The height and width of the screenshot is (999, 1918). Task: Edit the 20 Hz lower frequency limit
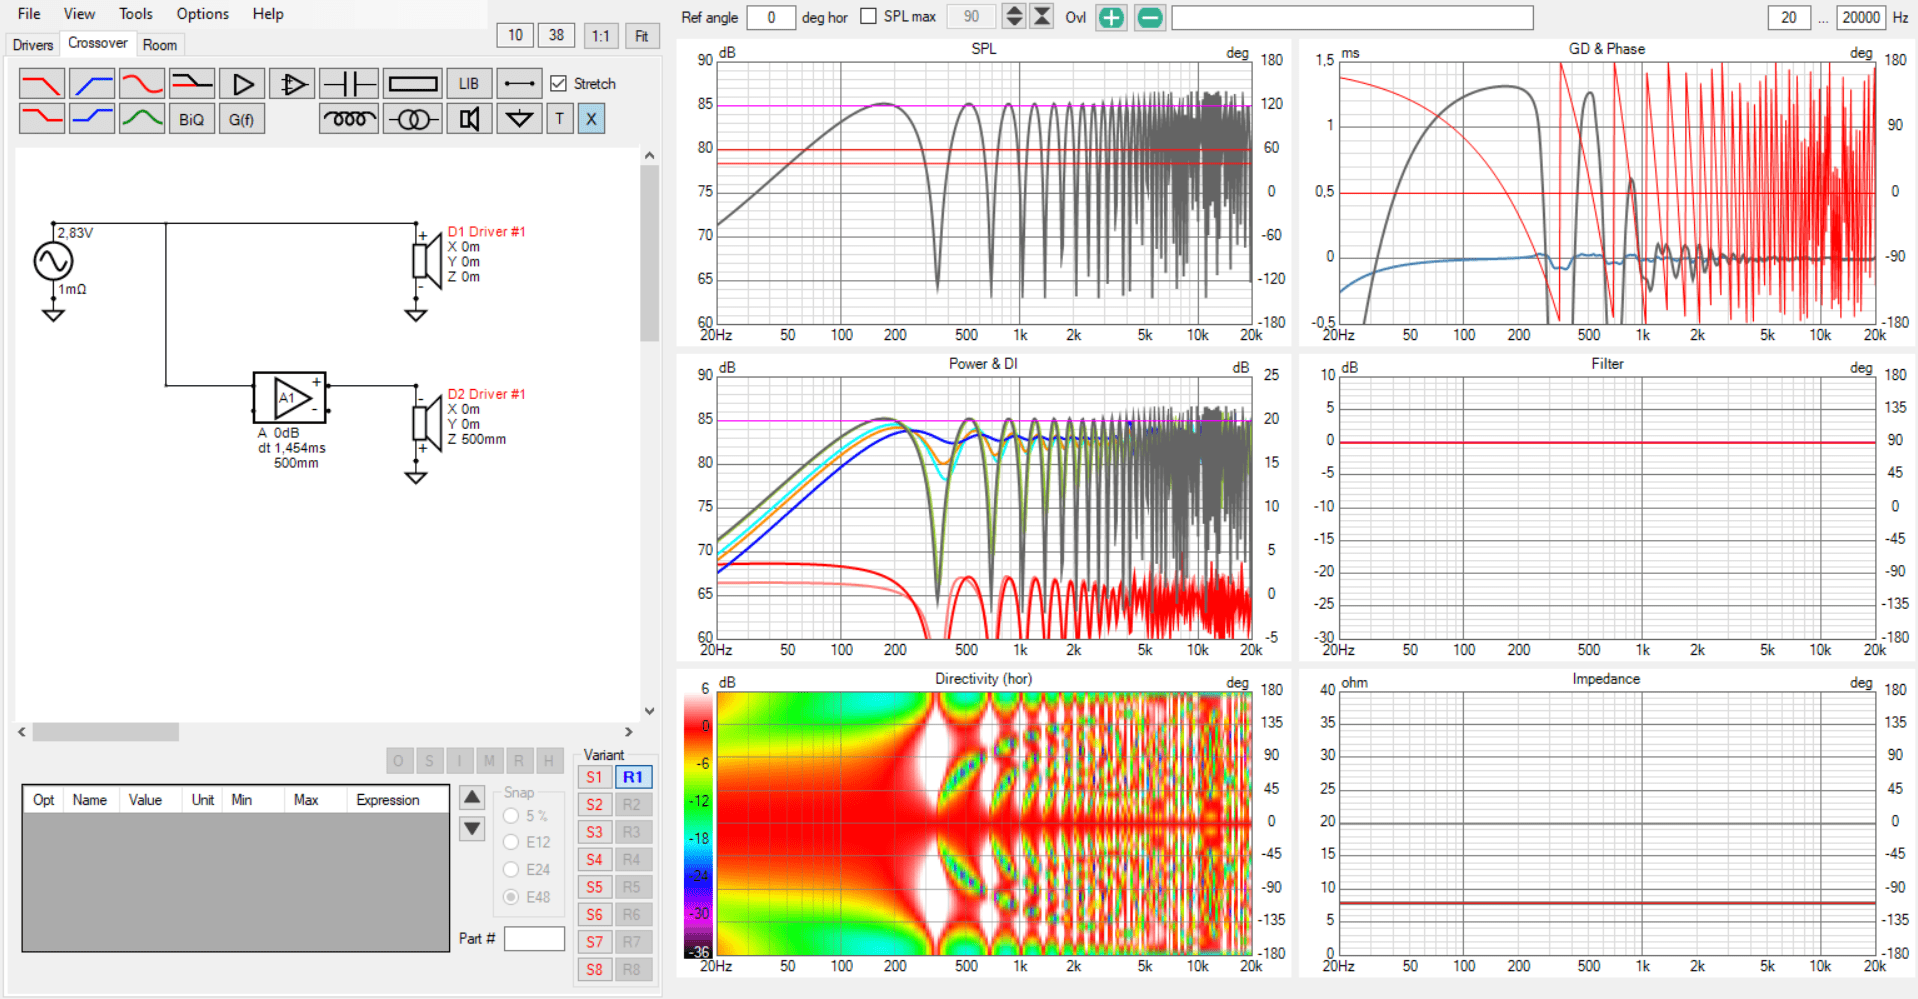tap(1789, 17)
